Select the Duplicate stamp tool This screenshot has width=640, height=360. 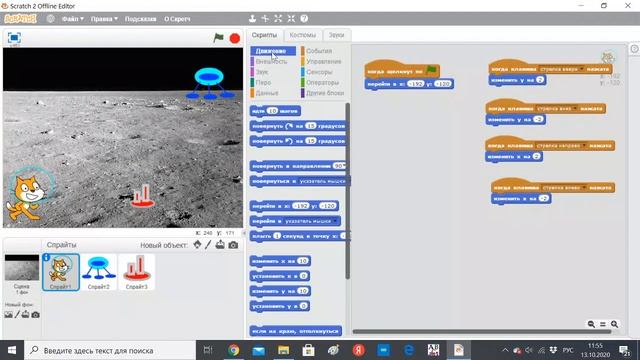252,18
